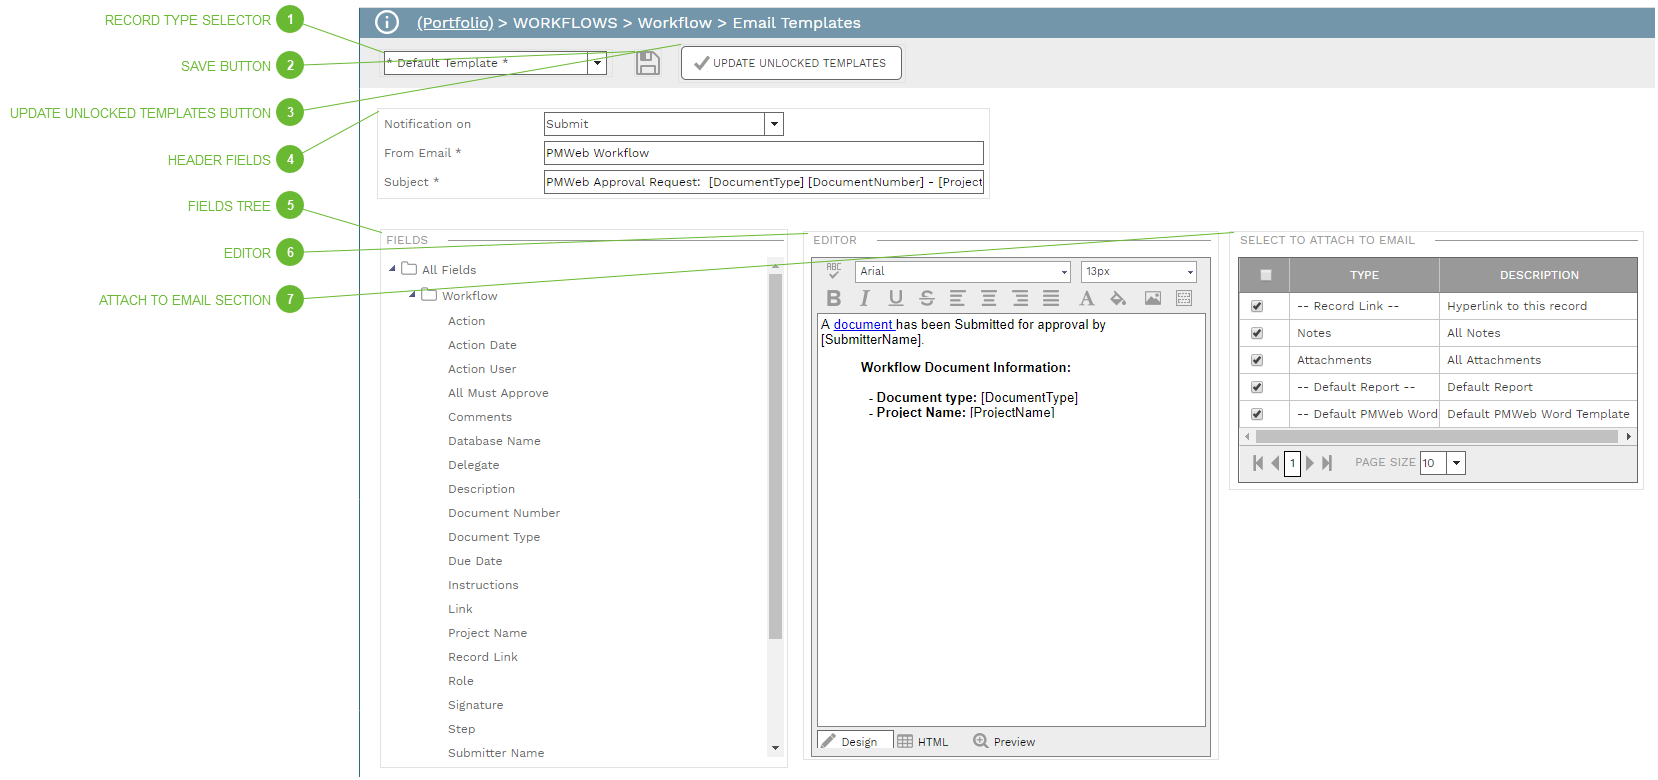
Task: Apply strikethrough formatting in the editor
Action: click(x=927, y=298)
